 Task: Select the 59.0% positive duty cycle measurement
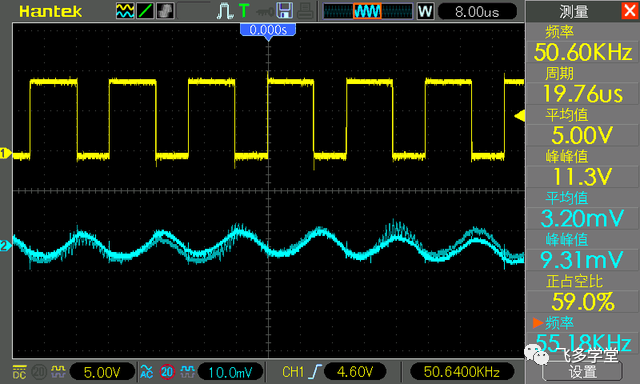pos(582,302)
